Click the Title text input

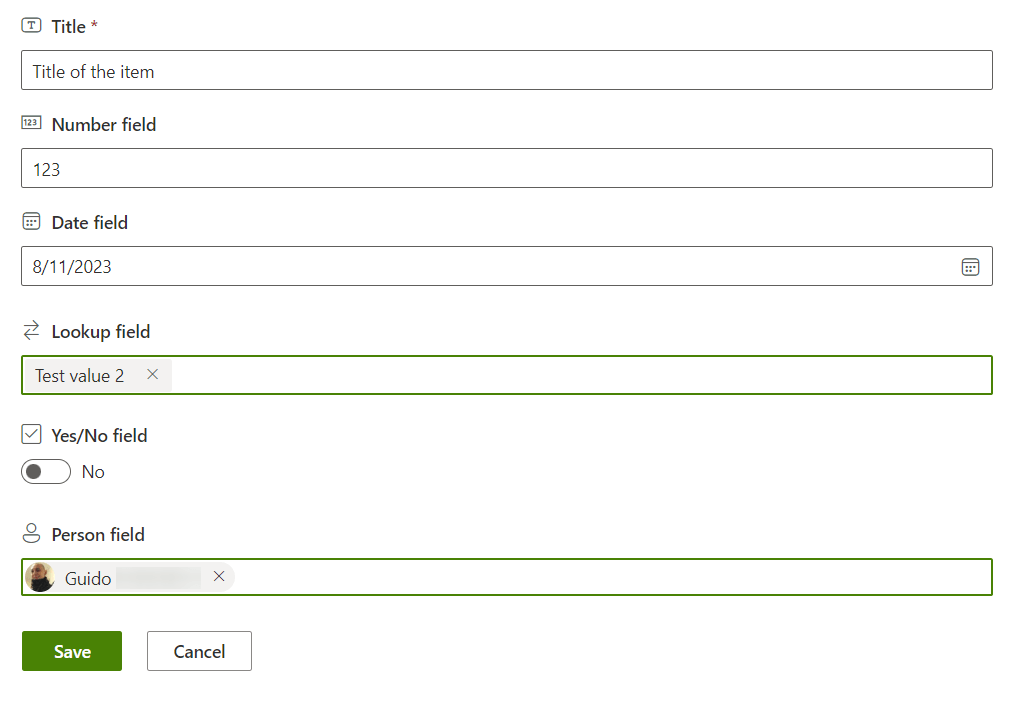[506, 71]
